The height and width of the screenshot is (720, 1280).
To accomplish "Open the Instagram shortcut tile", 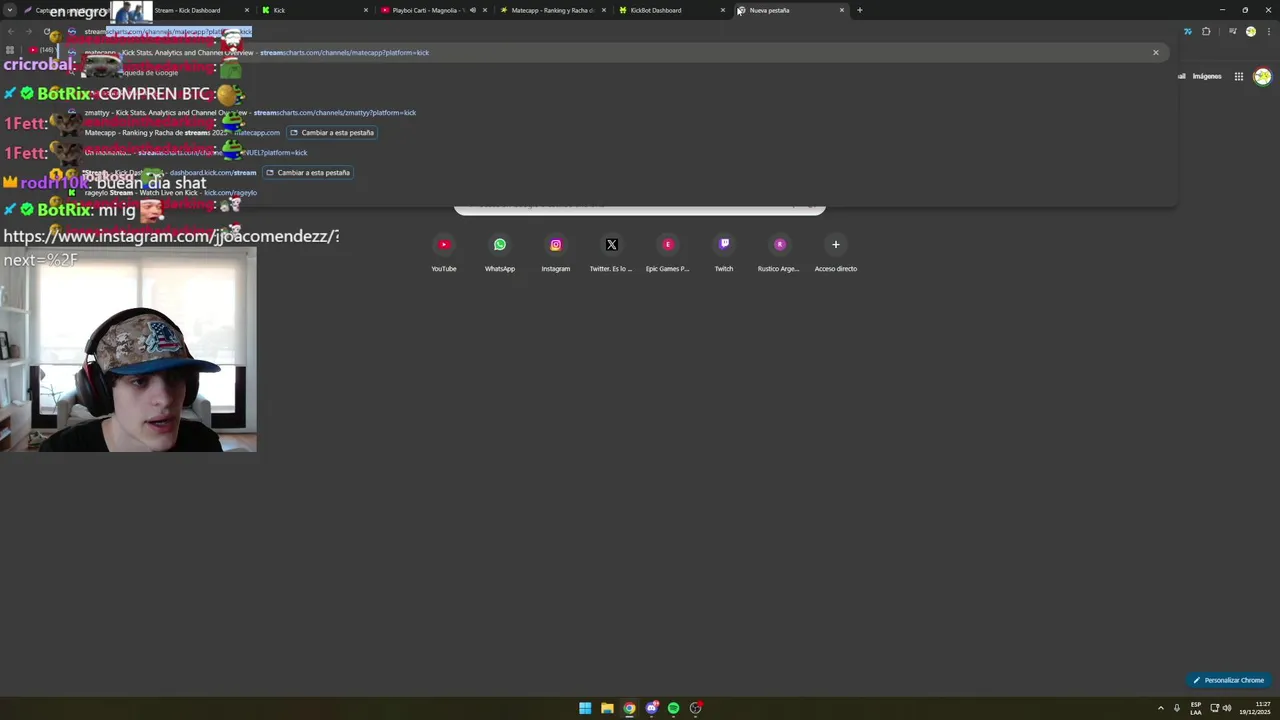I will 556,253.
